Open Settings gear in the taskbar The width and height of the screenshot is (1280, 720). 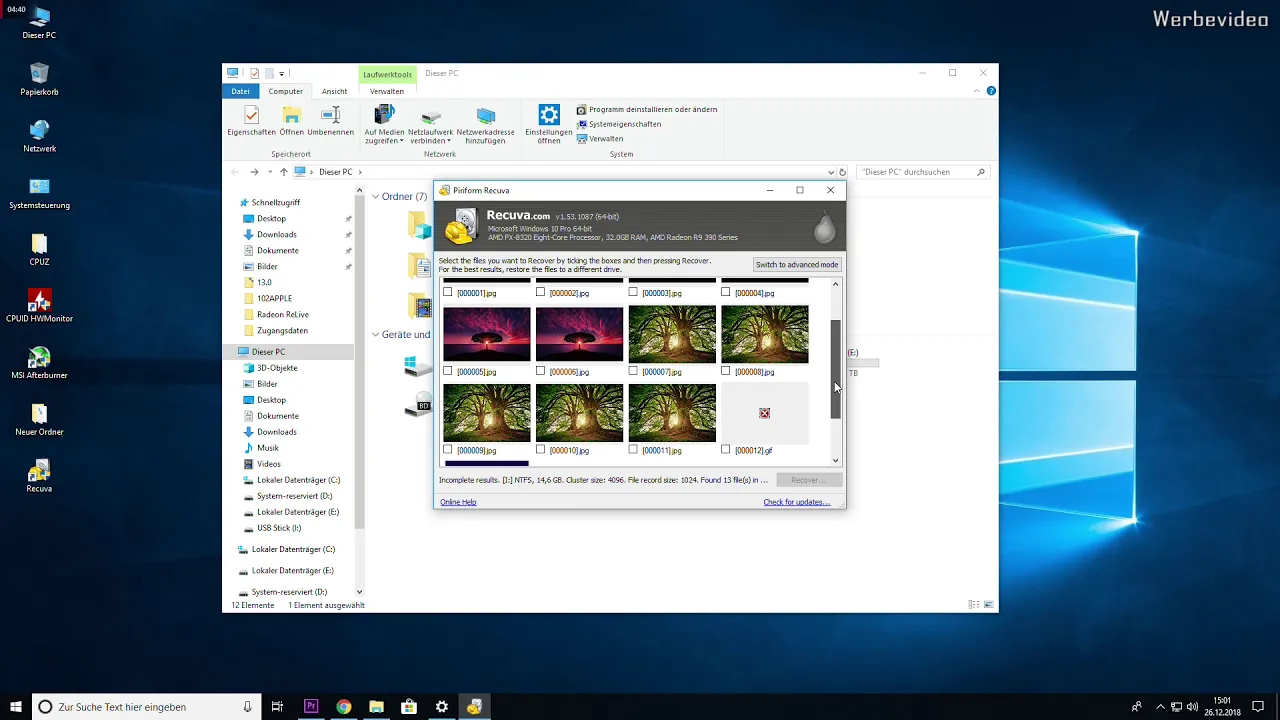click(x=442, y=706)
